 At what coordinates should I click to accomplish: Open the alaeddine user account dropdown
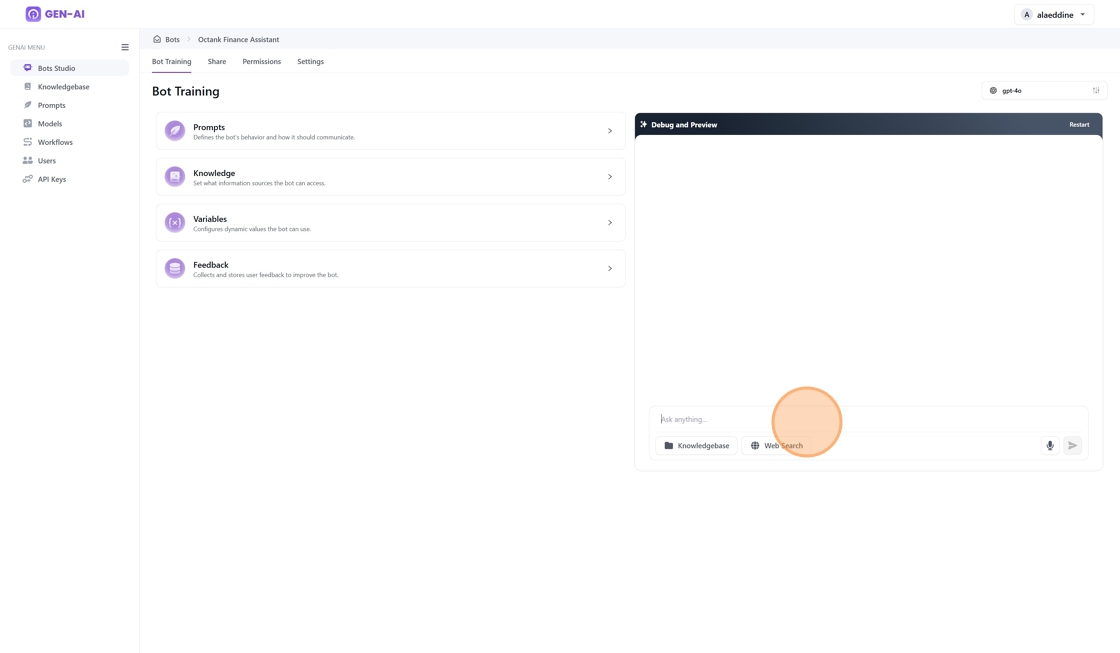click(x=1054, y=15)
